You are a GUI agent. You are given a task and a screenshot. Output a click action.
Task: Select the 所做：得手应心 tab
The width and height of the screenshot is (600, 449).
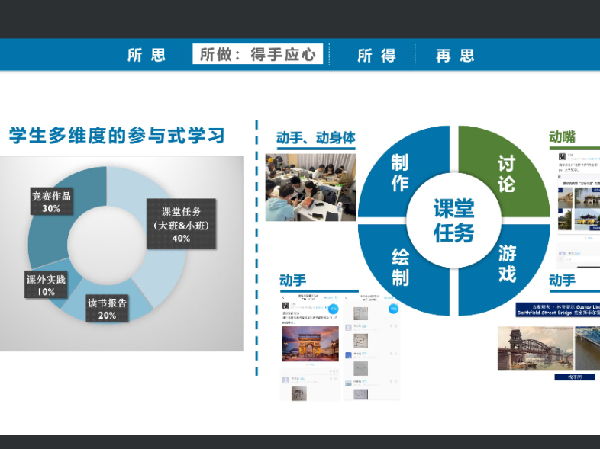(x=259, y=55)
